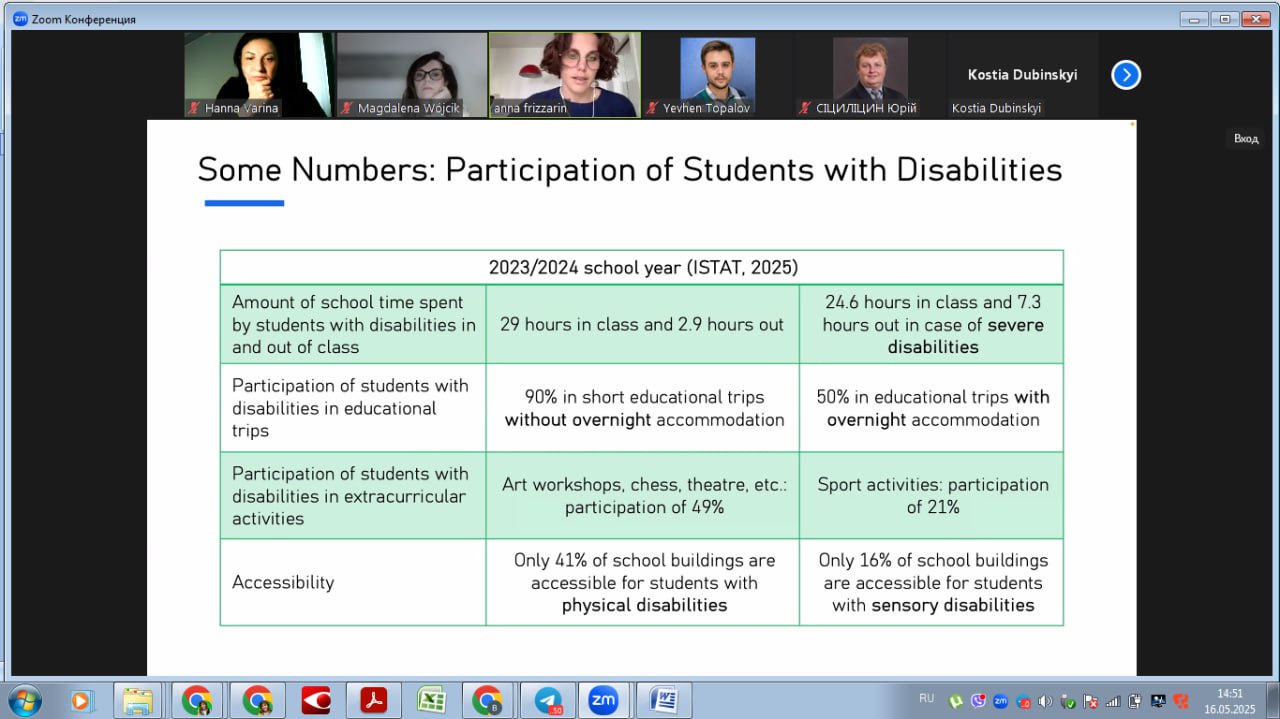Image resolution: width=1280 pixels, height=719 pixels.
Task: Switch the RU input language indicator
Action: tap(926, 698)
